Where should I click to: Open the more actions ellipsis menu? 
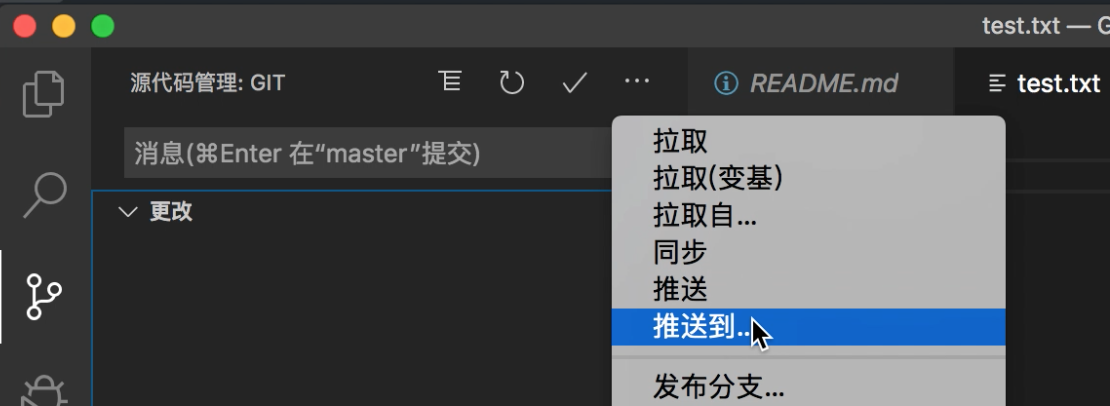pos(637,81)
